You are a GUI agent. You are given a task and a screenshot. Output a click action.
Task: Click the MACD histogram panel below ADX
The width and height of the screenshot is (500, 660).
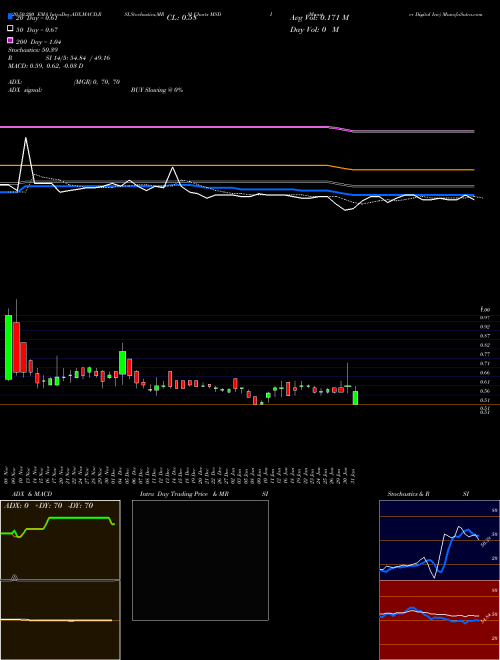(x=60, y=620)
